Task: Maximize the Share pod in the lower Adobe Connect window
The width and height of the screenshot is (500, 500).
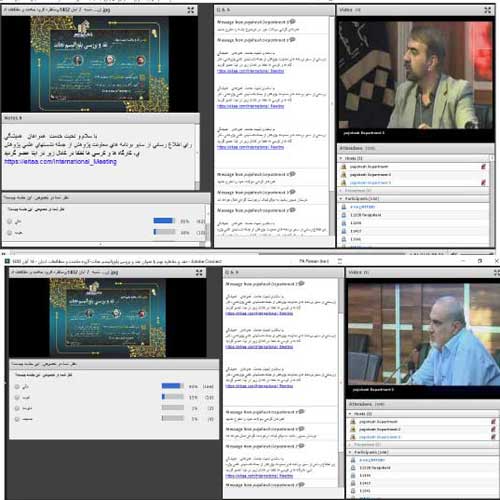Action: point(199,273)
